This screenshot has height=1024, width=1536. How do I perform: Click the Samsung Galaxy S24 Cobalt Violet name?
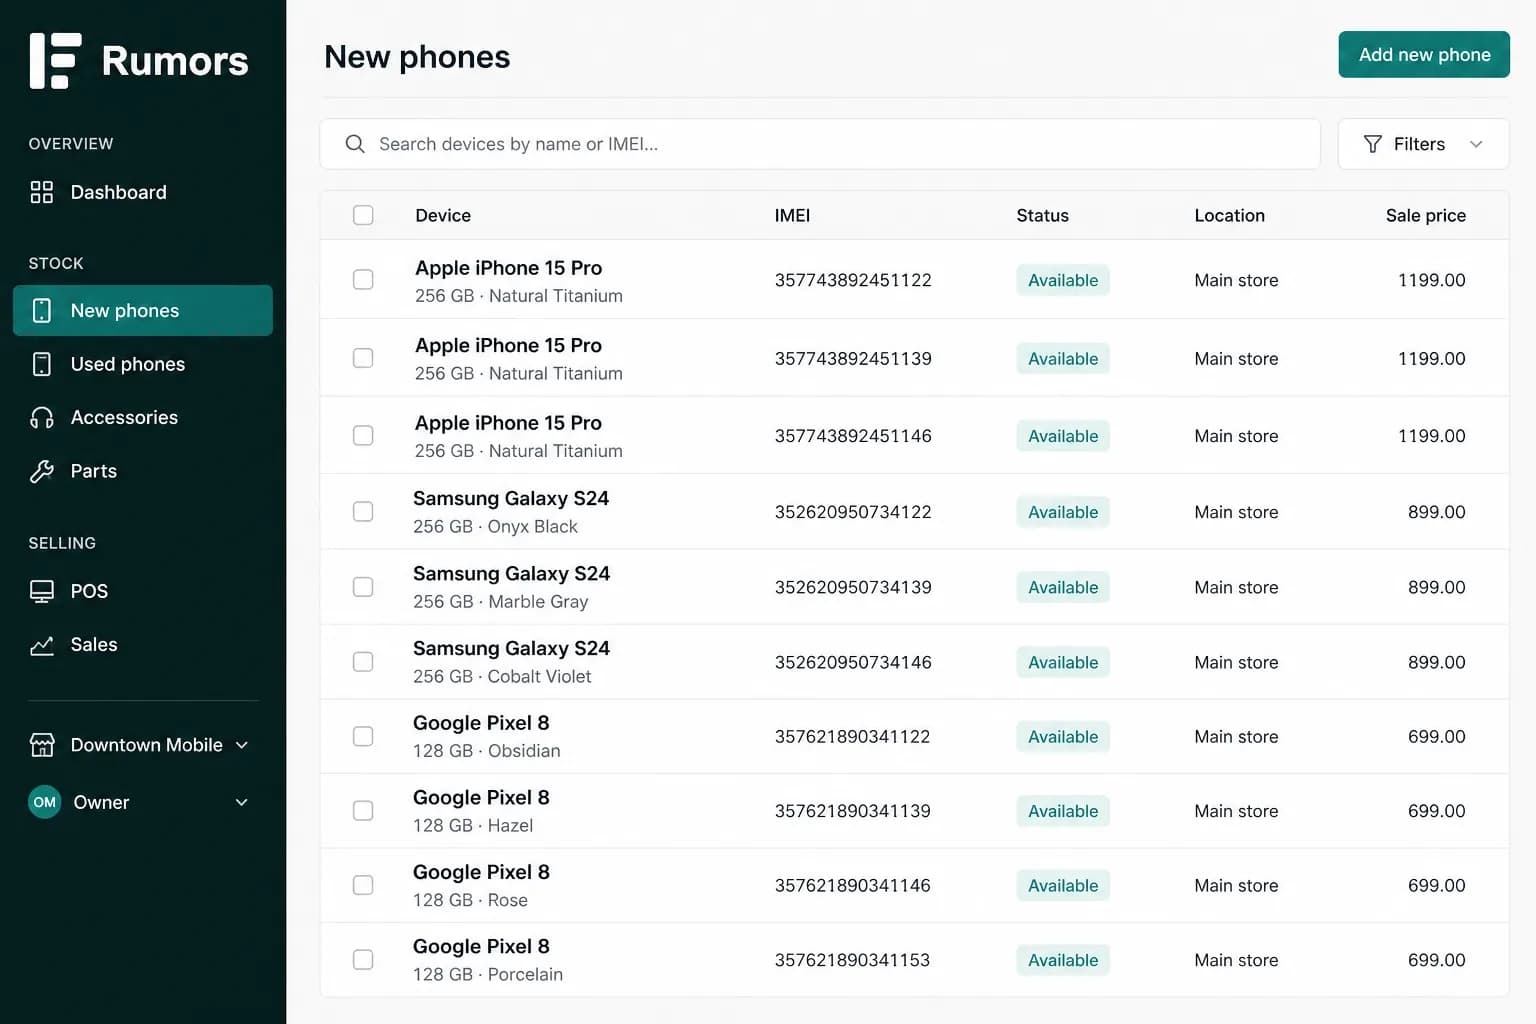pos(511,648)
